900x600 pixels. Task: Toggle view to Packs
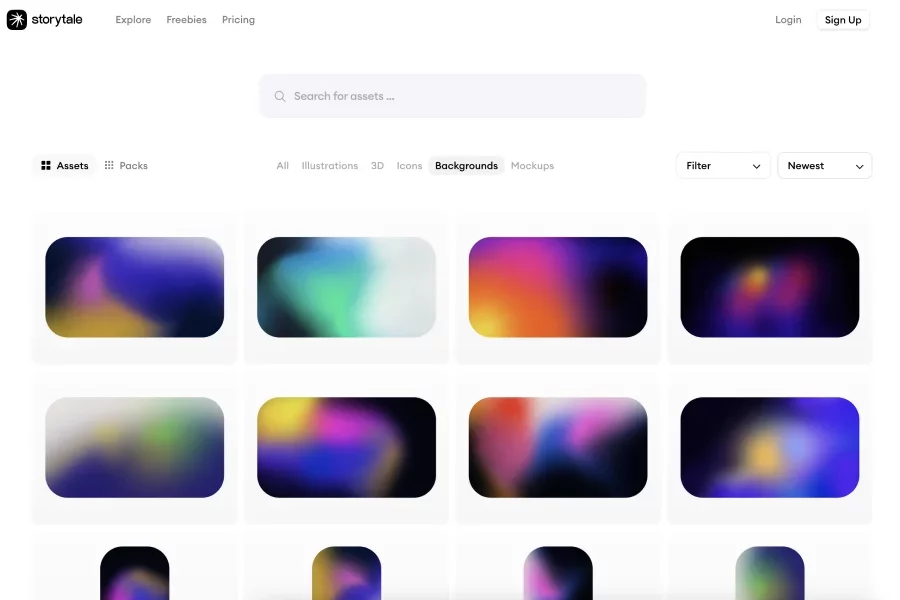(134, 166)
